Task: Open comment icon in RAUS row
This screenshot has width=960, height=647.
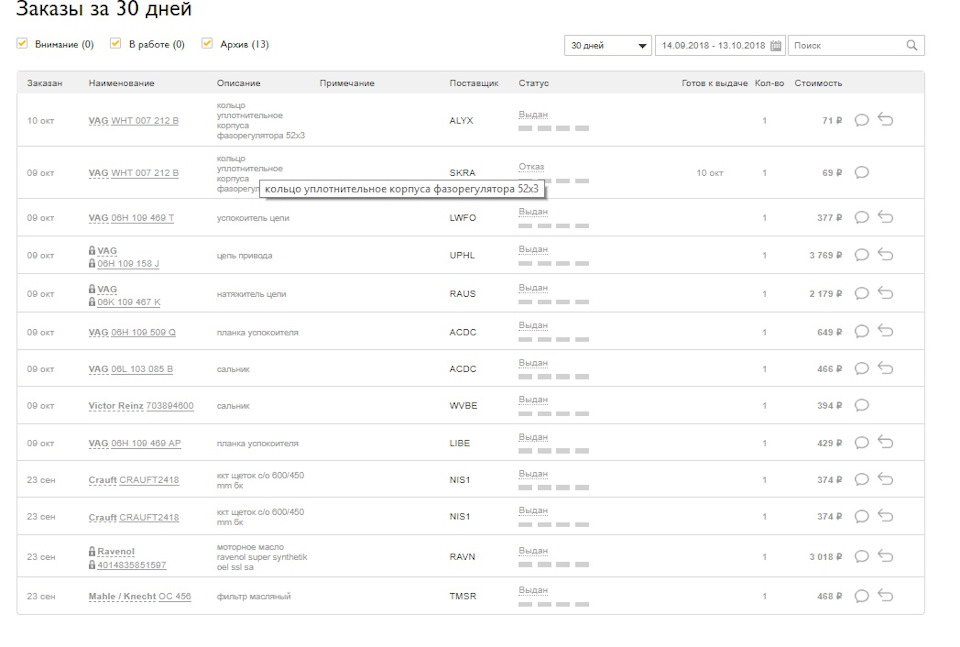Action: click(861, 294)
